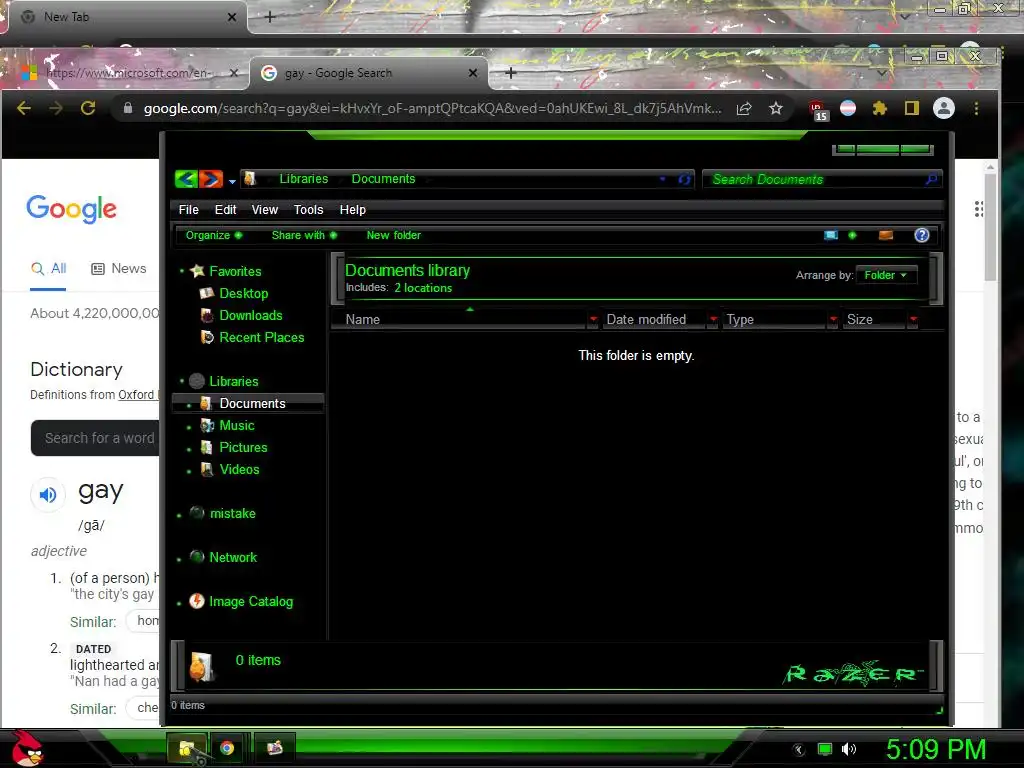Screen dimensions: 1024x768
Task: Open Type column filter arrow
Action: point(833,319)
